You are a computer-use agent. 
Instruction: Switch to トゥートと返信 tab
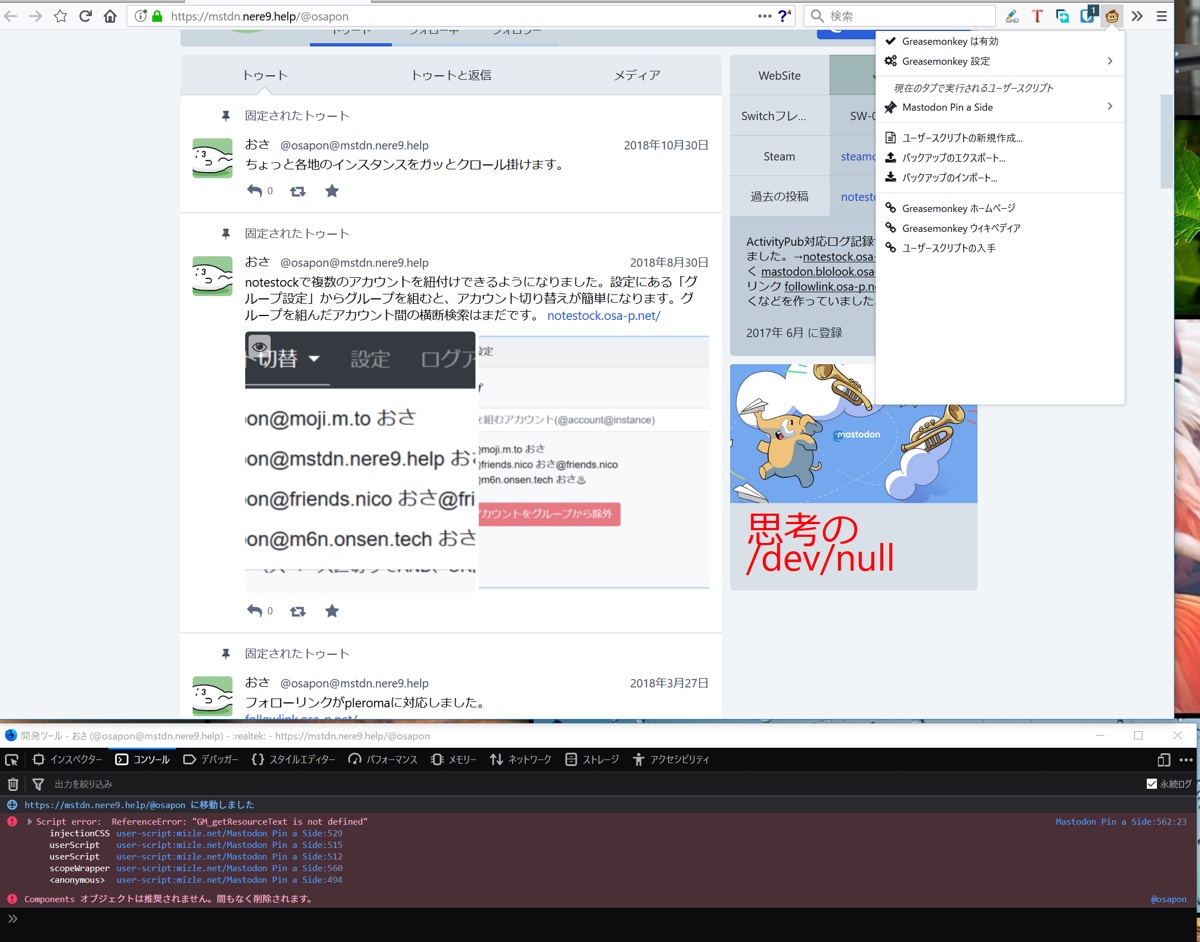(451, 75)
